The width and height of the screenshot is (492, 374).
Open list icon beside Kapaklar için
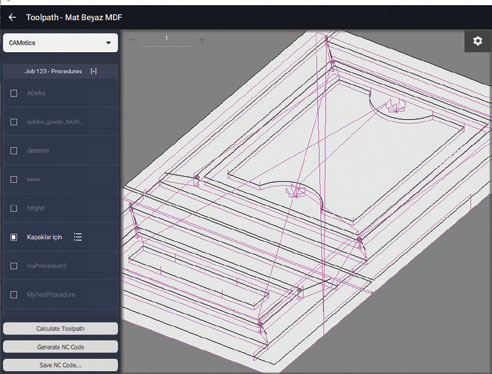(x=78, y=237)
